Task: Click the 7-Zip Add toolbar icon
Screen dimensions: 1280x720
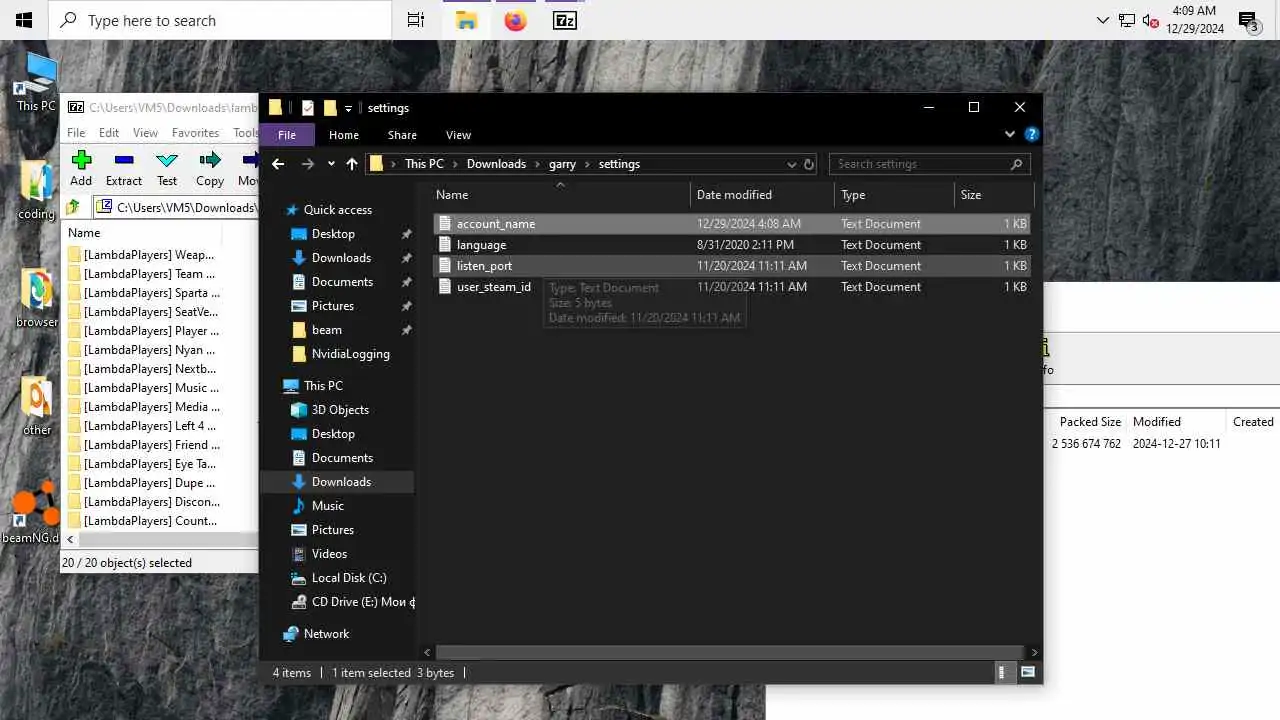Action: 81,161
